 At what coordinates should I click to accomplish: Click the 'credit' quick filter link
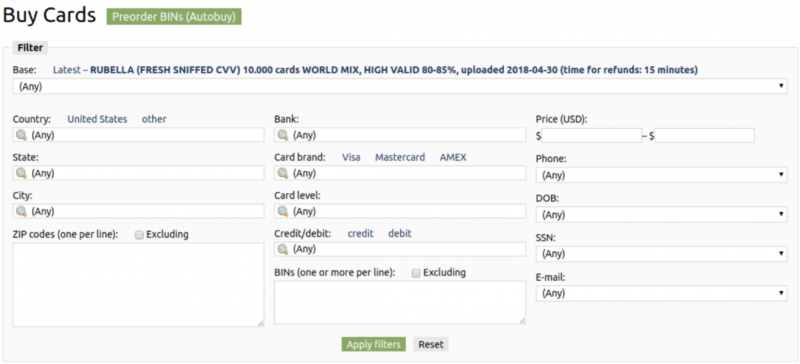pyautogui.click(x=361, y=233)
